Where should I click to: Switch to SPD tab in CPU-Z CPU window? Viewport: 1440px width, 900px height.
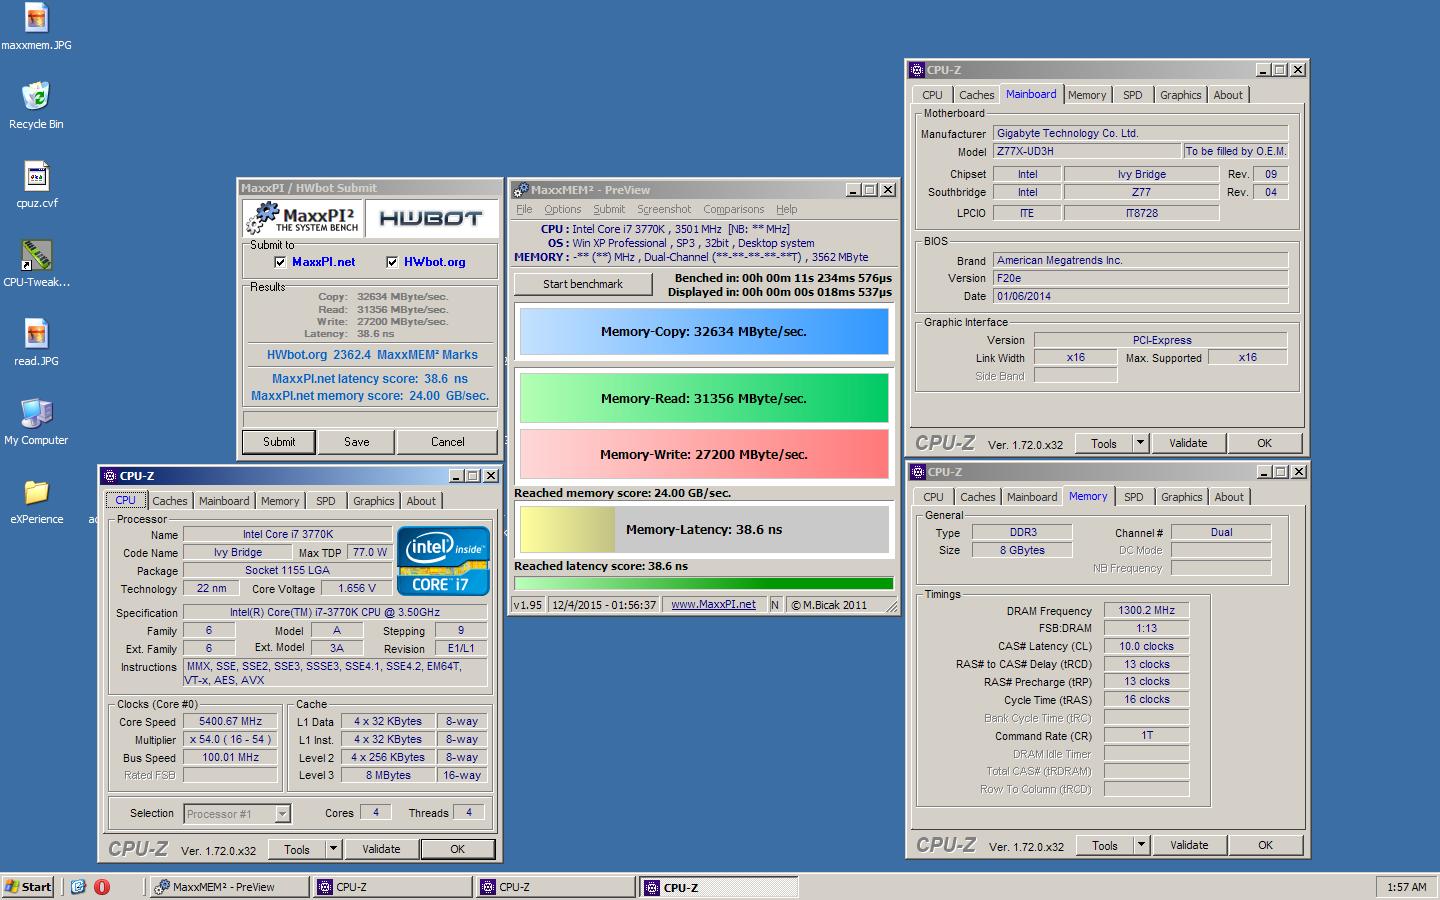[326, 501]
